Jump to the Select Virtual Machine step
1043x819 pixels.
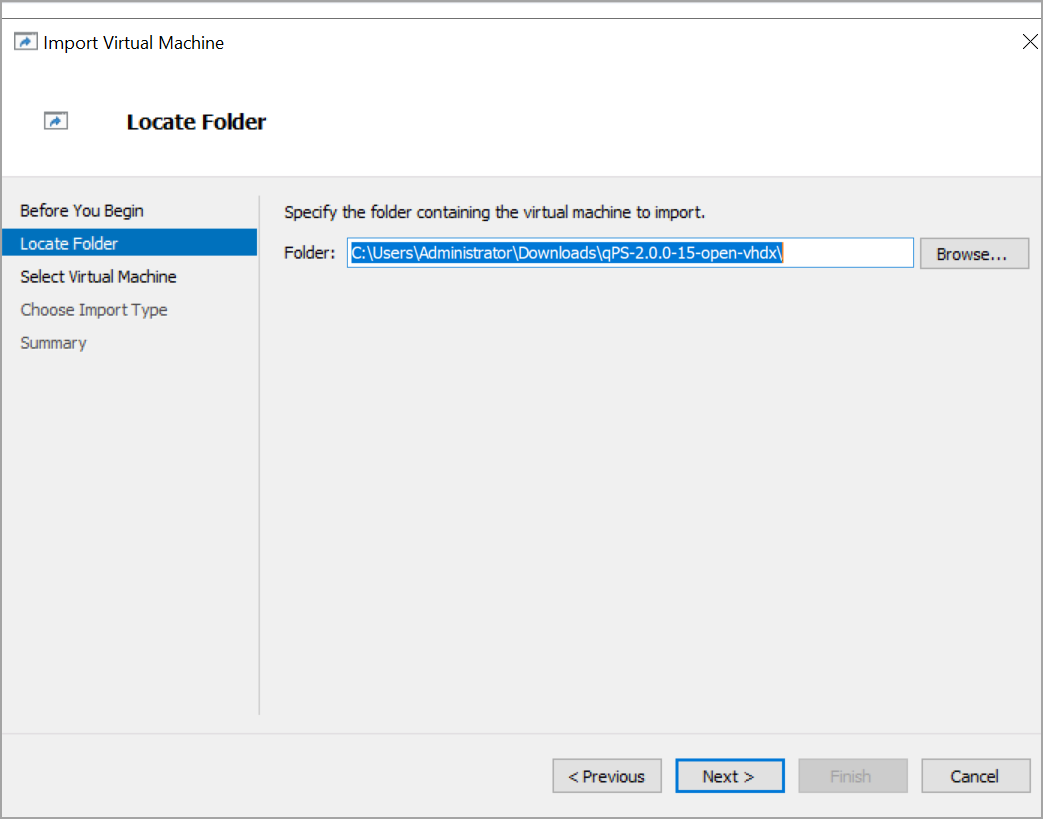point(98,276)
